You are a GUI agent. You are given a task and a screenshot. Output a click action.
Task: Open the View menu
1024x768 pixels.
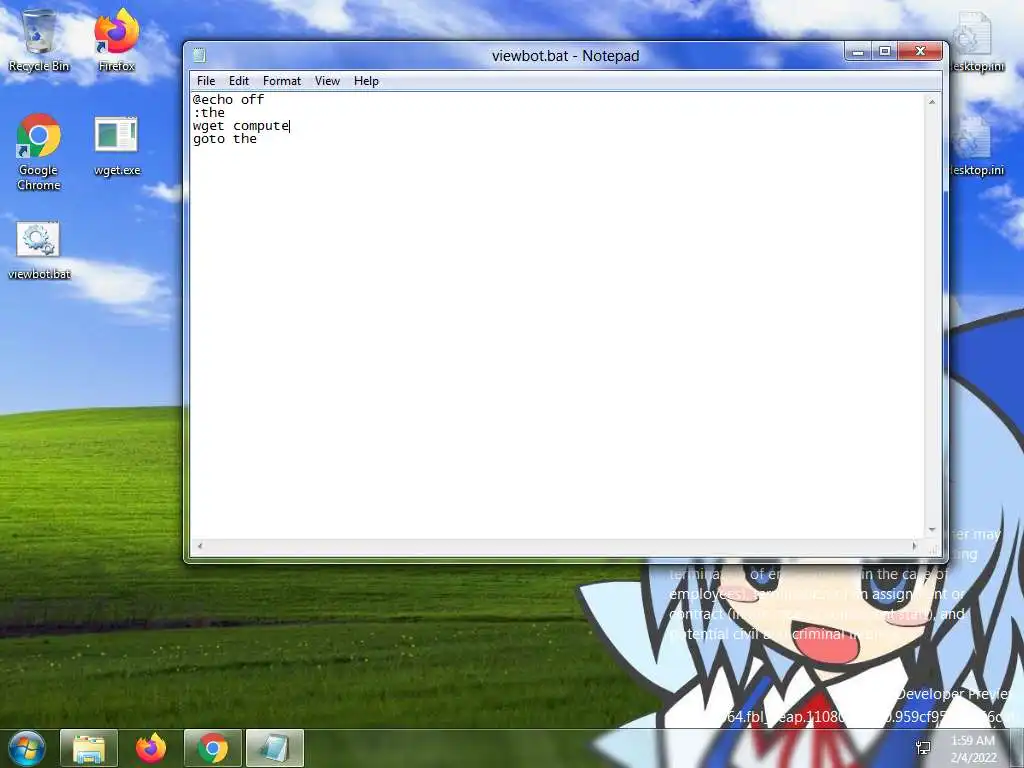pyautogui.click(x=327, y=81)
